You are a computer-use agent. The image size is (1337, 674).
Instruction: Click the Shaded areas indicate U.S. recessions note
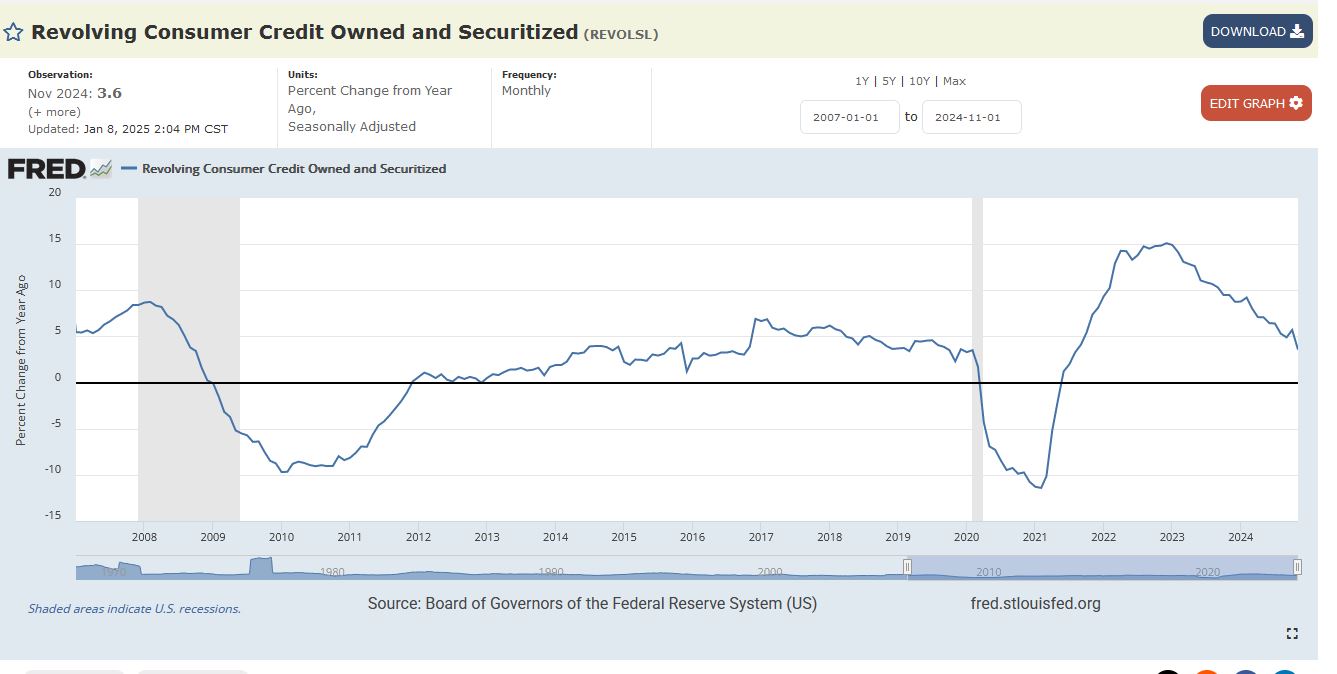[x=134, y=608]
